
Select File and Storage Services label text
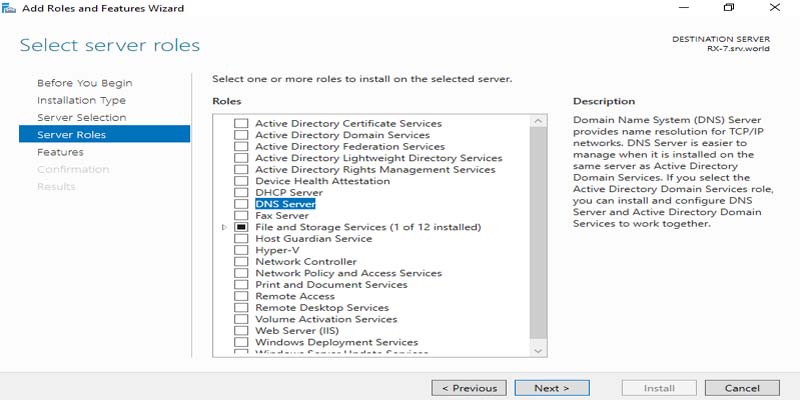(x=368, y=227)
